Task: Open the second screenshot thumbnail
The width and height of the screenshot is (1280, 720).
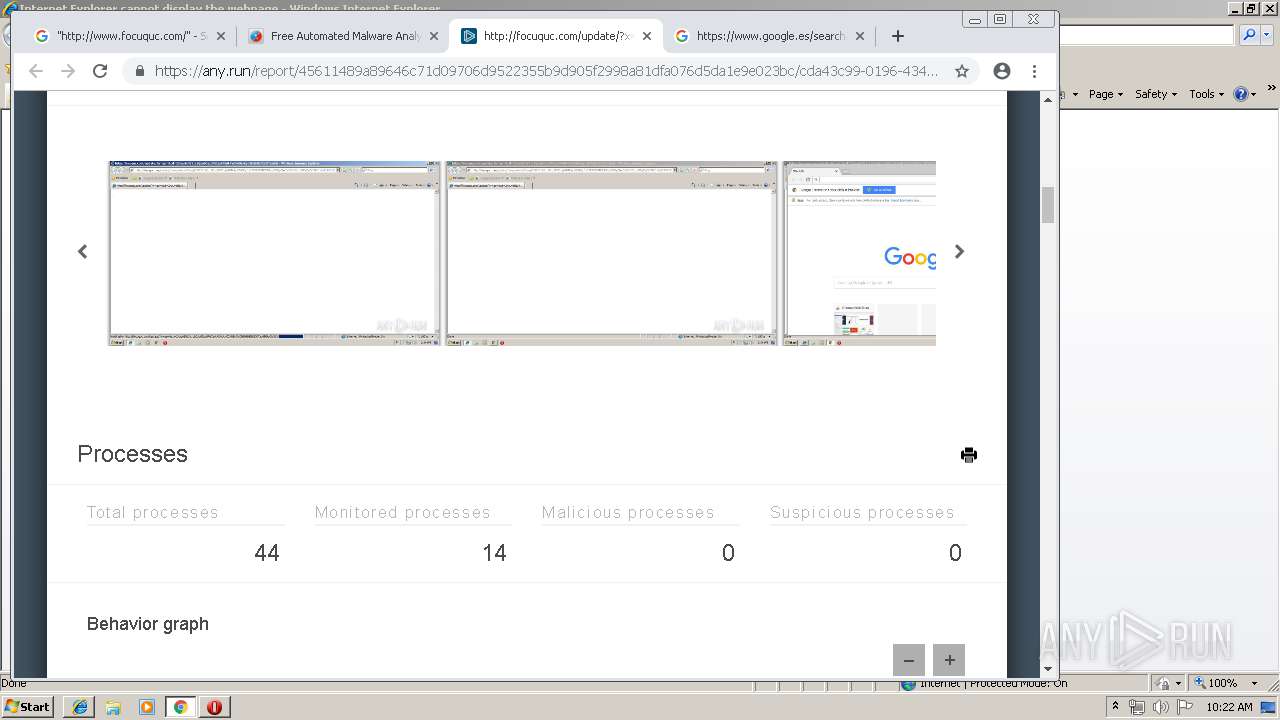Action: click(611, 253)
